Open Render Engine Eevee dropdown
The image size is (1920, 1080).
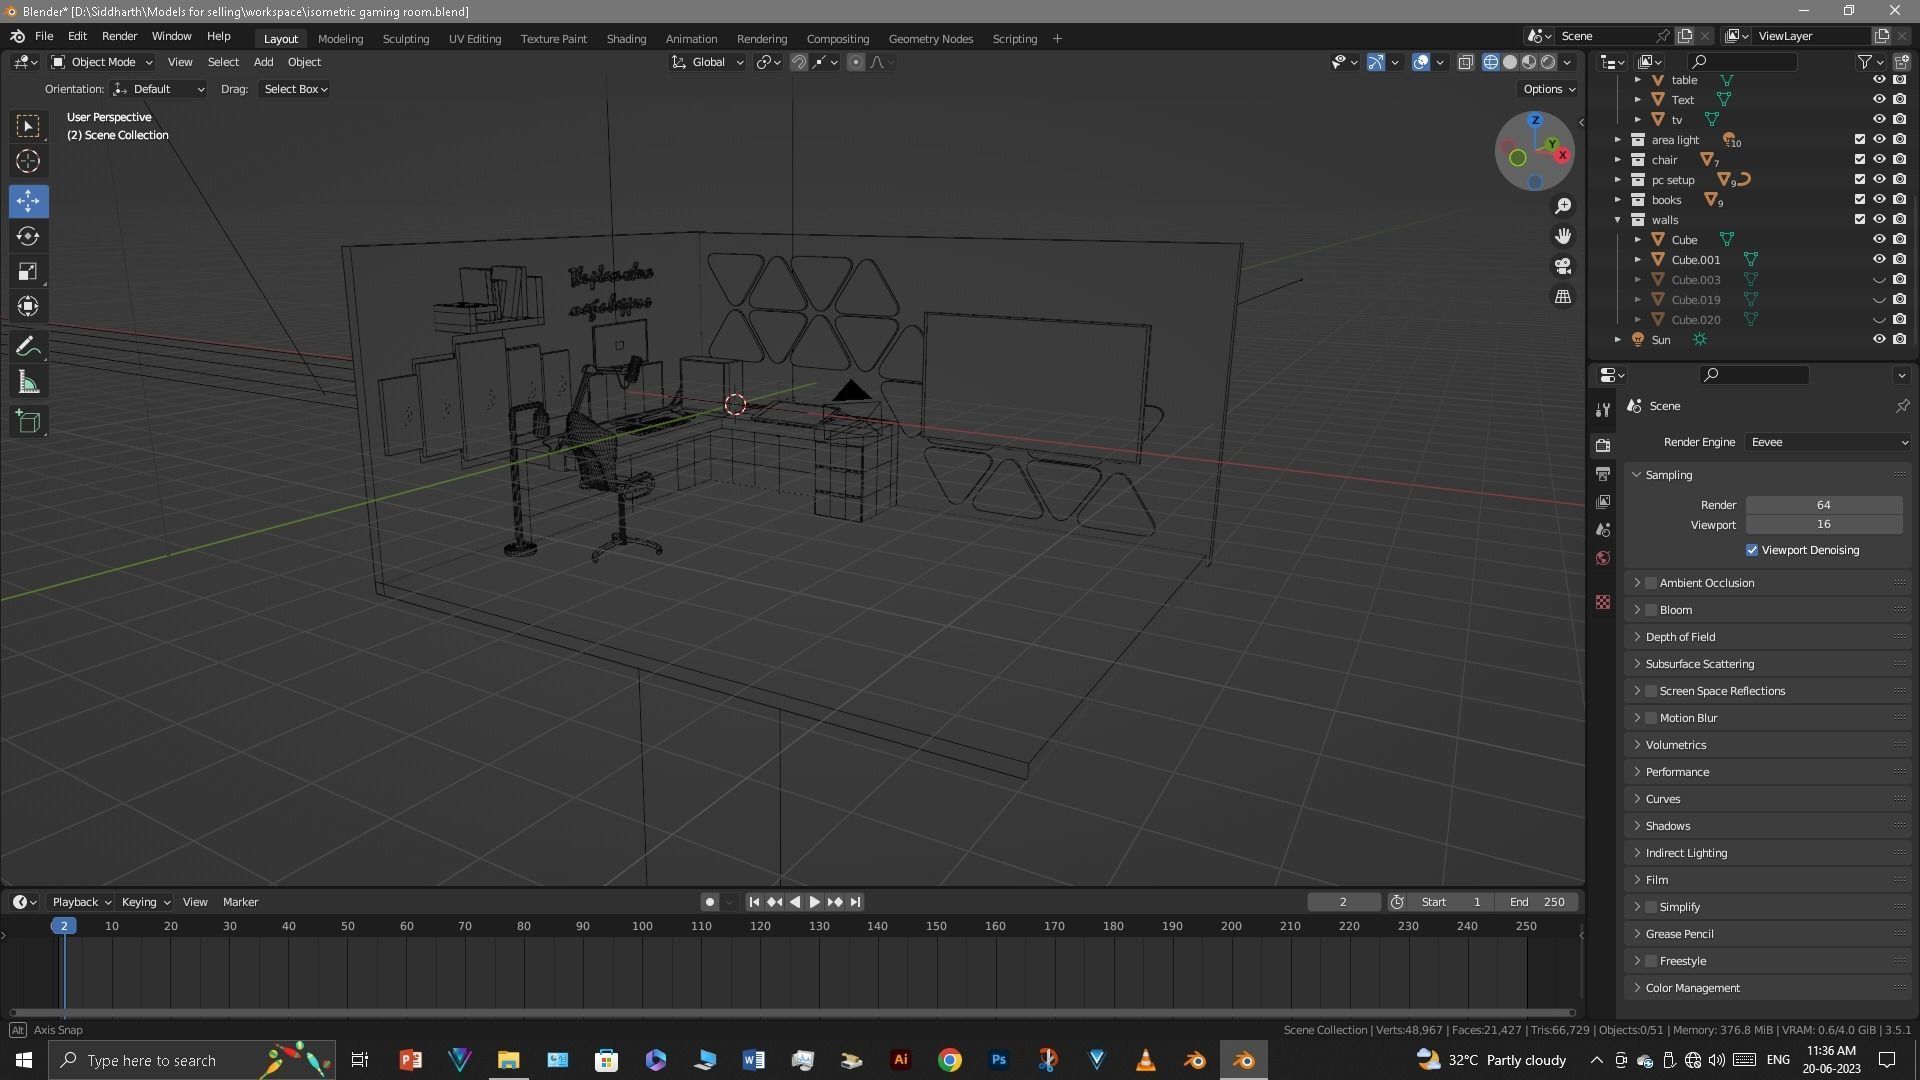click(1828, 442)
